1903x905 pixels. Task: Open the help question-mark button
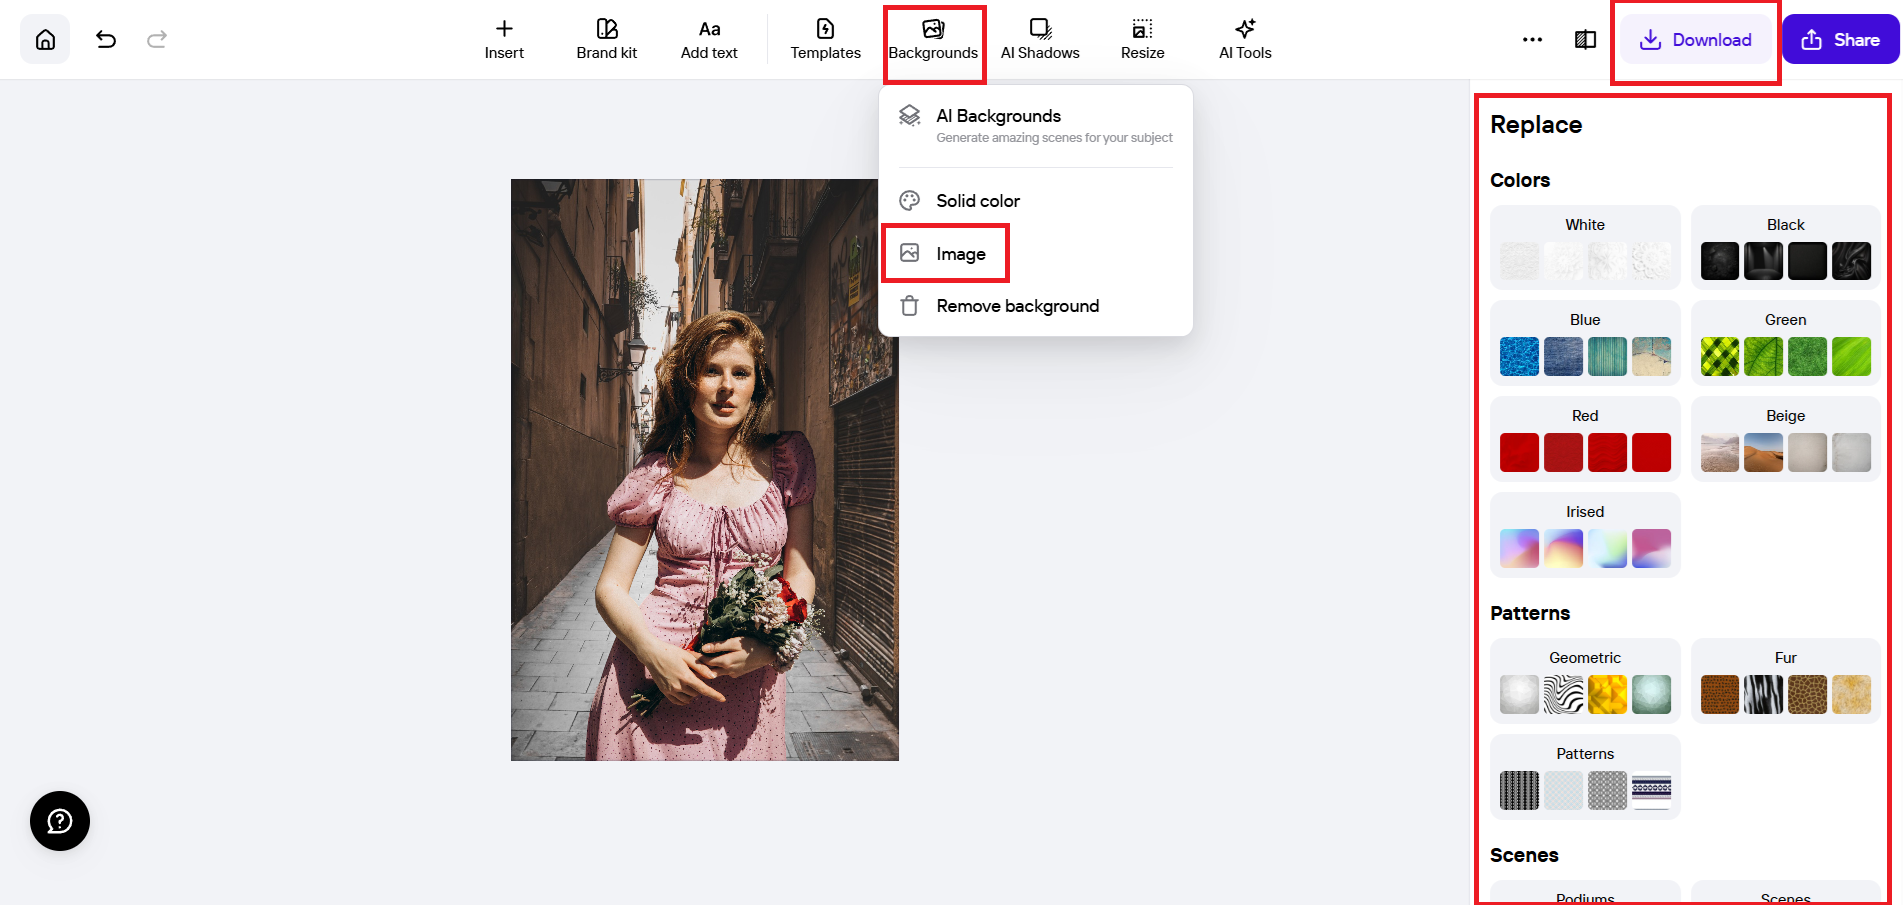[60, 821]
